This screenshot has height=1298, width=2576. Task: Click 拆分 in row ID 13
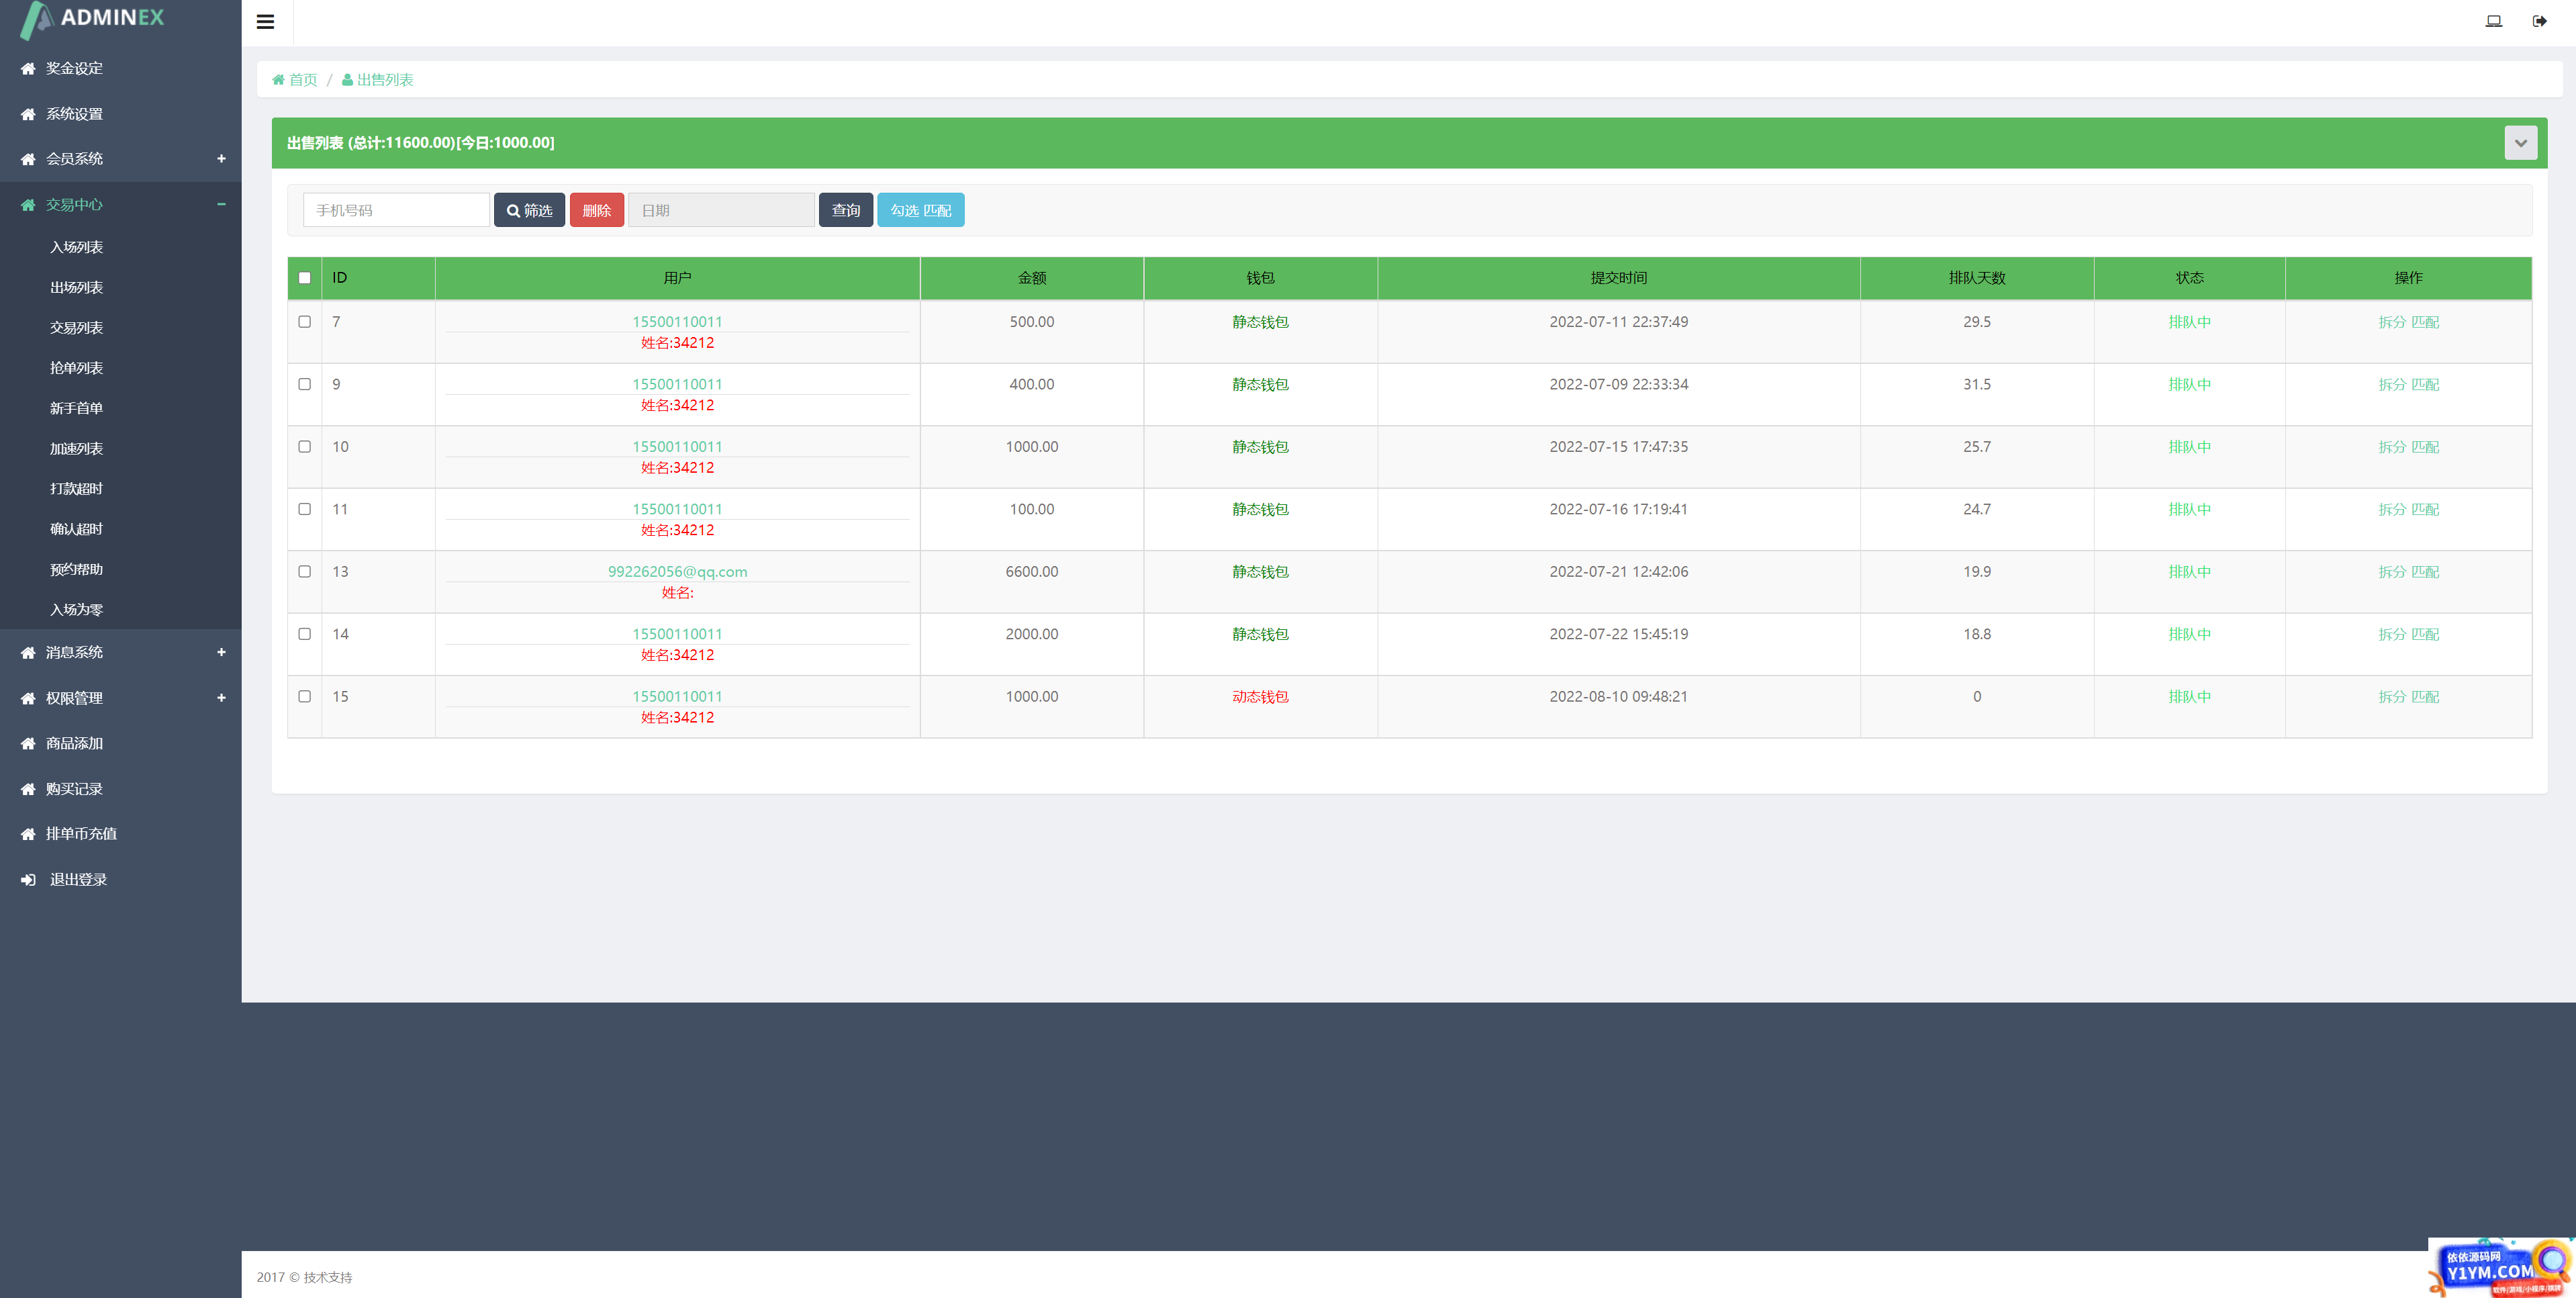[x=2391, y=572]
